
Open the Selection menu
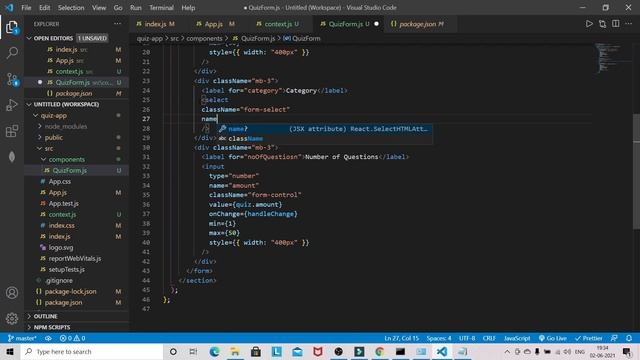71,8
